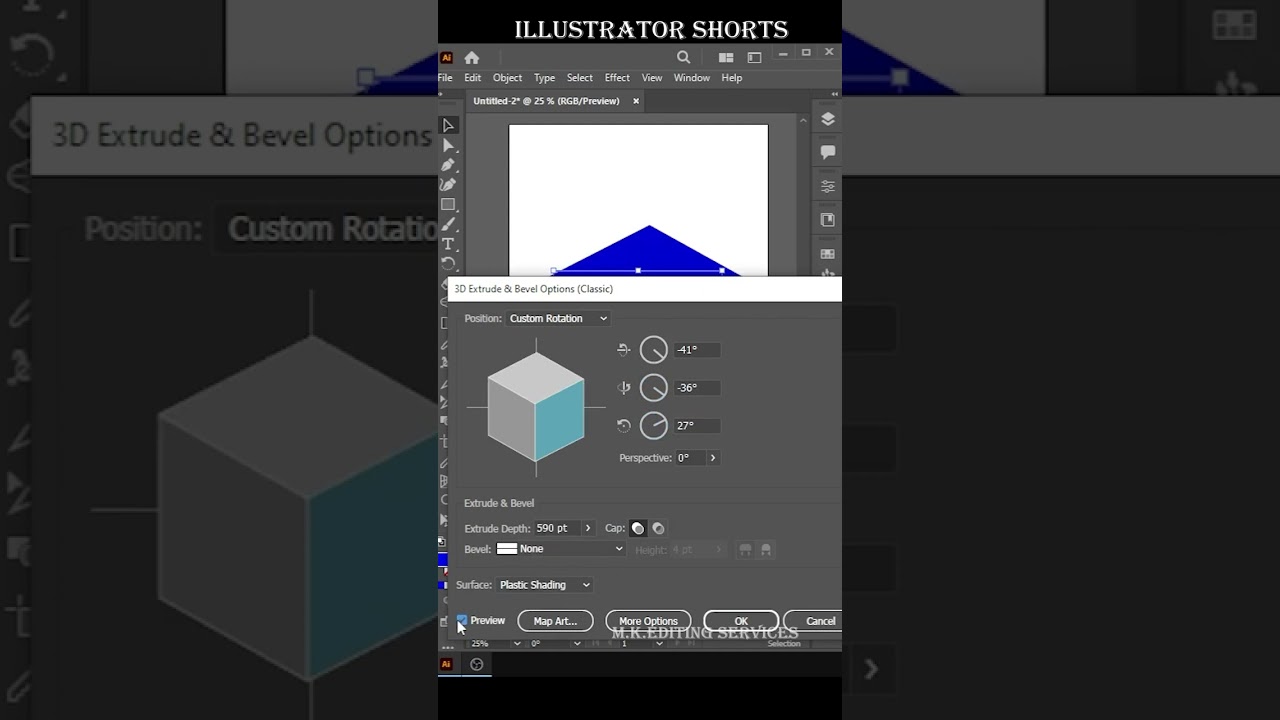Select the Curvature tool
Image resolution: width=1280 pixels, height=720 pixels.
tap(448, 184)
